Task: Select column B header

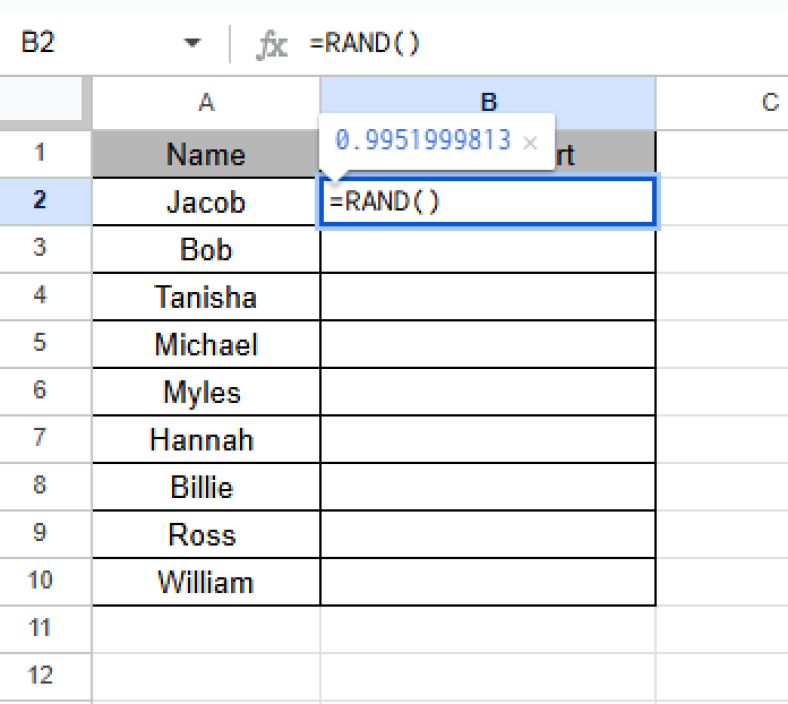Action: [x=488, y=101]
